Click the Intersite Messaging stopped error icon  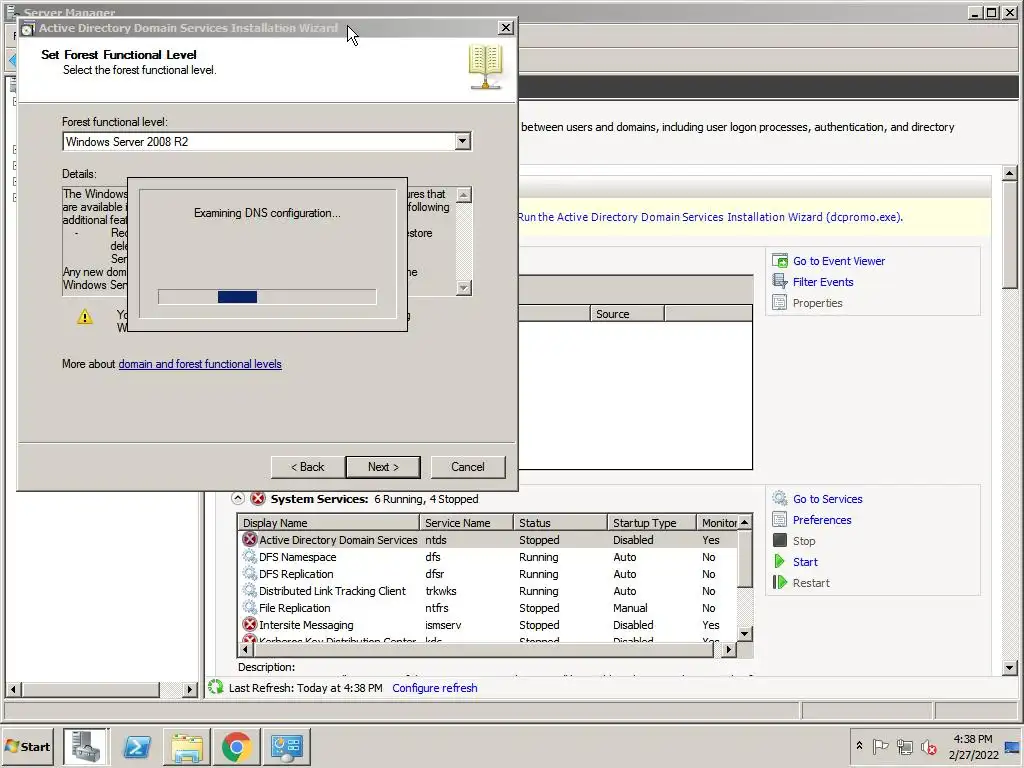(x=249, y=624)
